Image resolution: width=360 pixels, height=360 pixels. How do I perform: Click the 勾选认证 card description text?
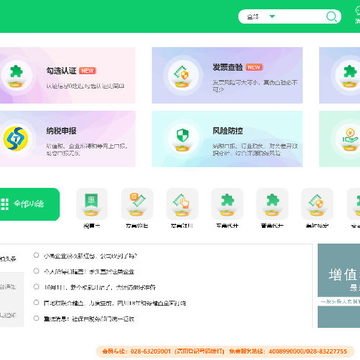[85, 86]
